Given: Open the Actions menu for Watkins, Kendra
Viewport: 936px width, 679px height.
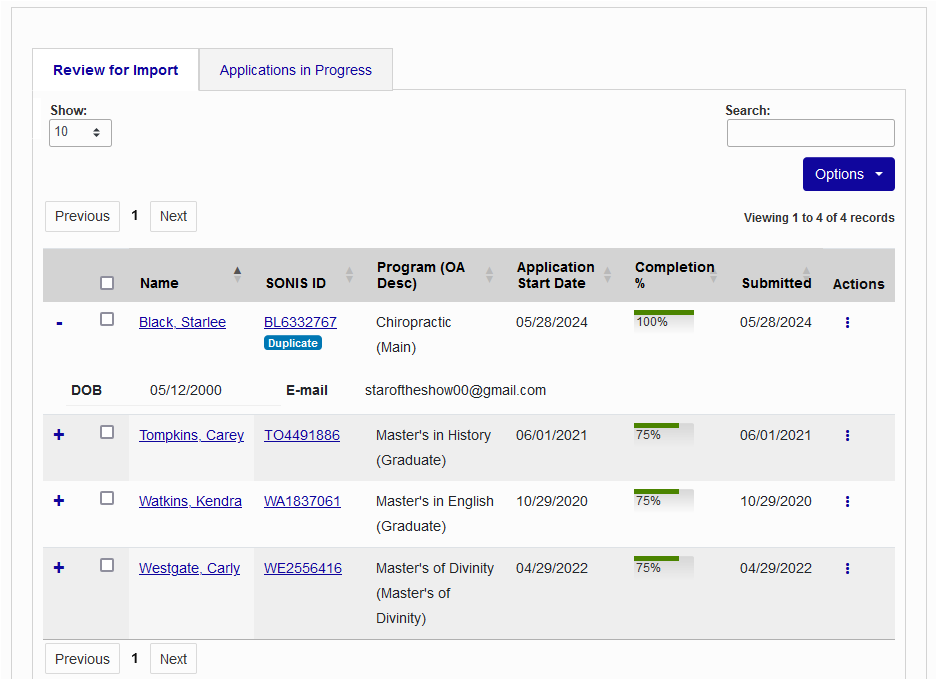Looking at the screenshot, I should click(x=847, y=501).
